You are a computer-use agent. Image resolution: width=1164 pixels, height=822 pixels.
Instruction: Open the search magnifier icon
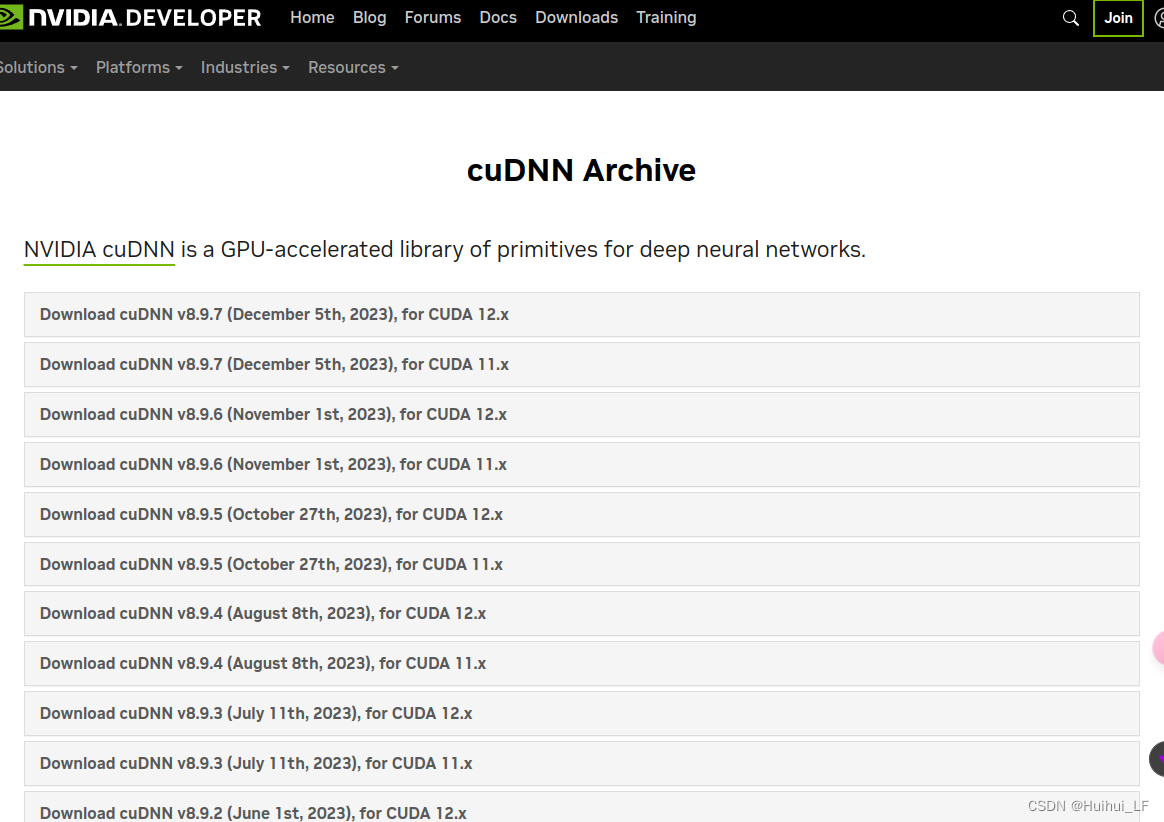(x=1070, y=18)
